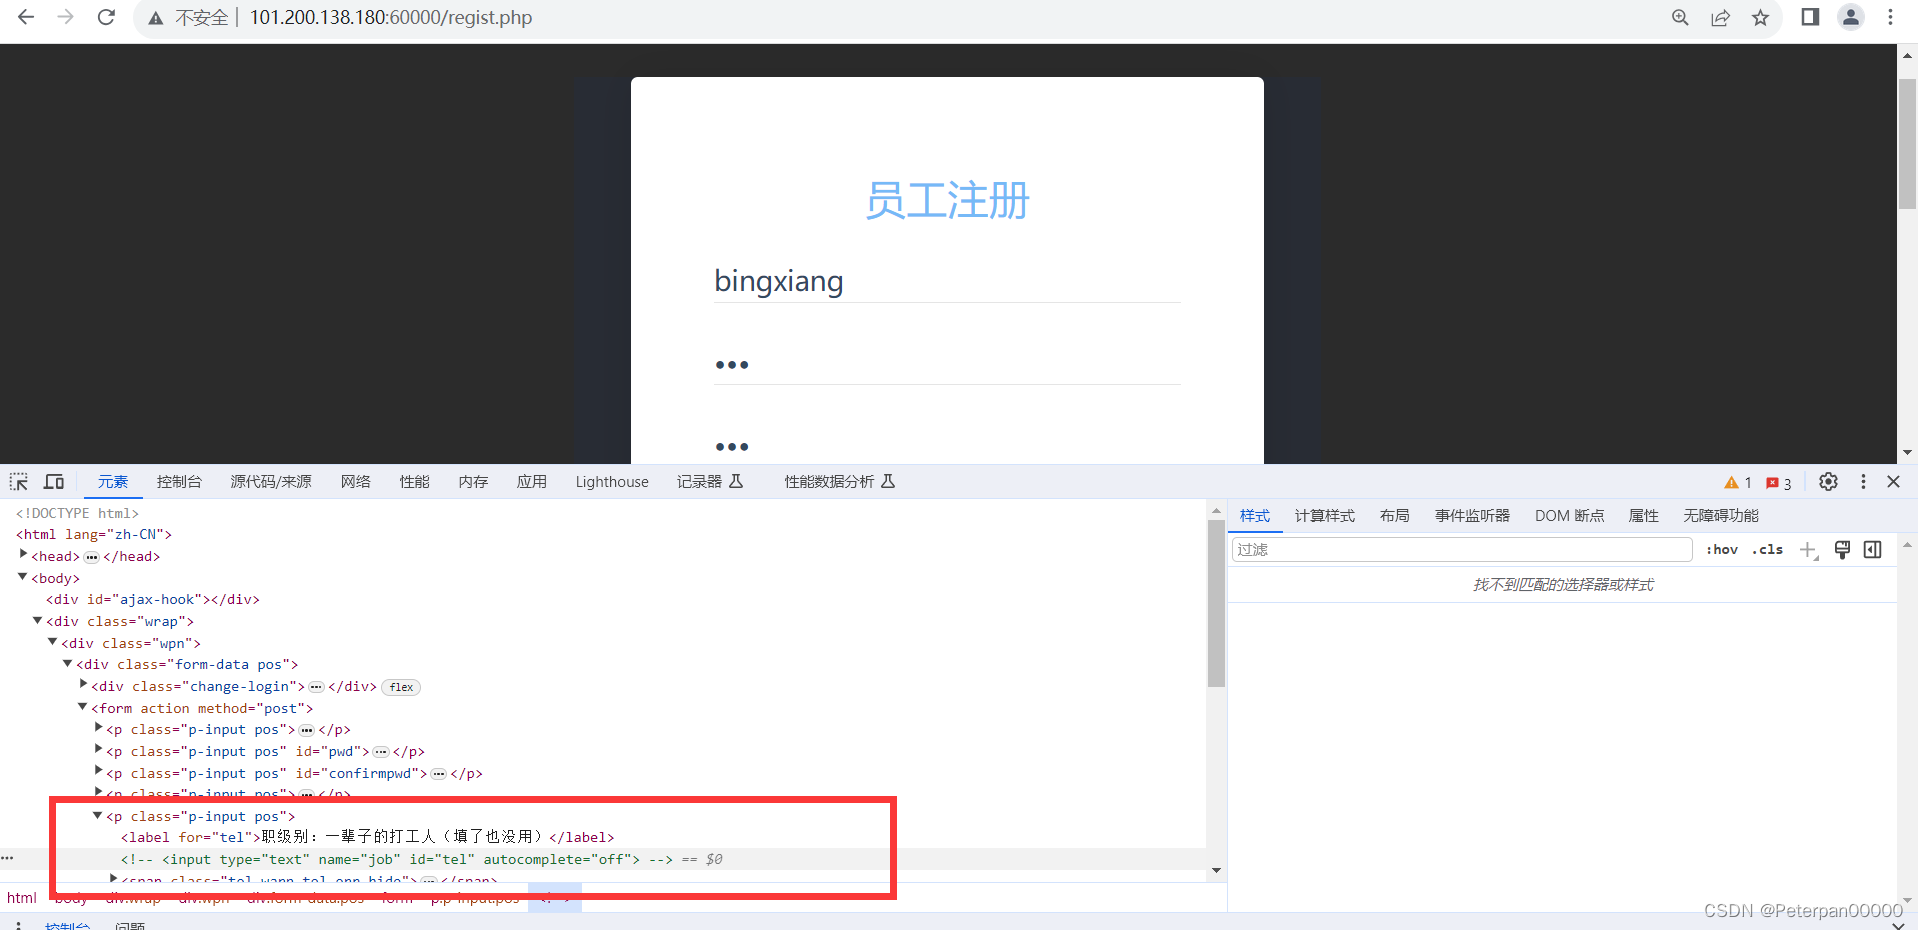The image size is (1918, 930).
Task: Open the user profile avatar
Action: click(x=1851, y=17)
